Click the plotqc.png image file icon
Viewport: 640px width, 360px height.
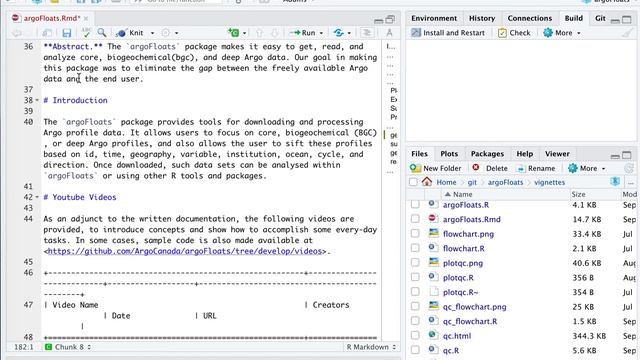(x=433, y=262)
